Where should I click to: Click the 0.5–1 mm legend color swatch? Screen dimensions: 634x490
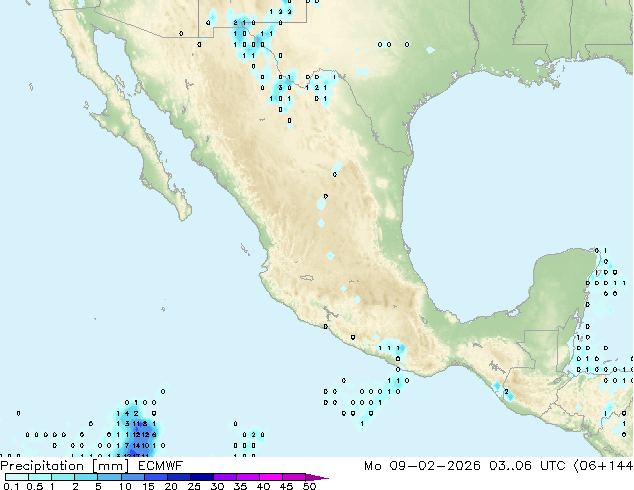point(40,477)
